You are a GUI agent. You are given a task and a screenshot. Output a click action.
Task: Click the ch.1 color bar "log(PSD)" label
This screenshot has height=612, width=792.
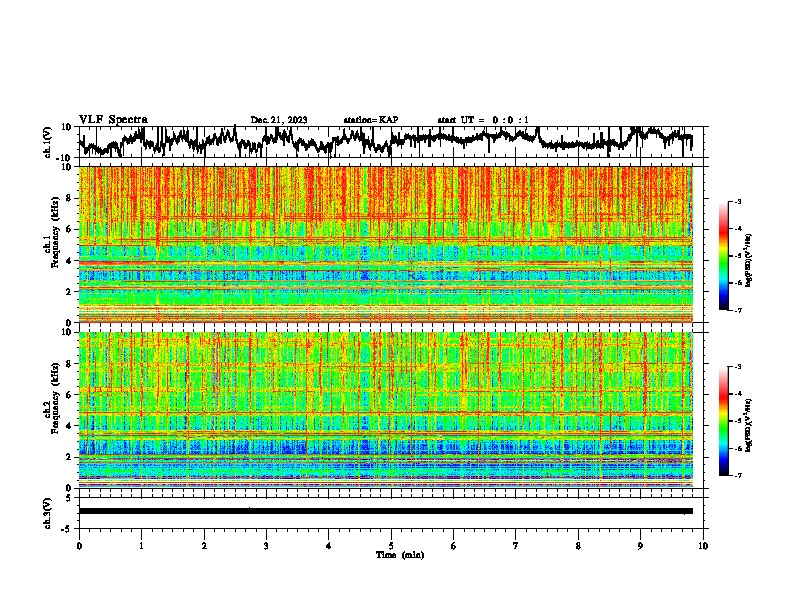(749, 261)
